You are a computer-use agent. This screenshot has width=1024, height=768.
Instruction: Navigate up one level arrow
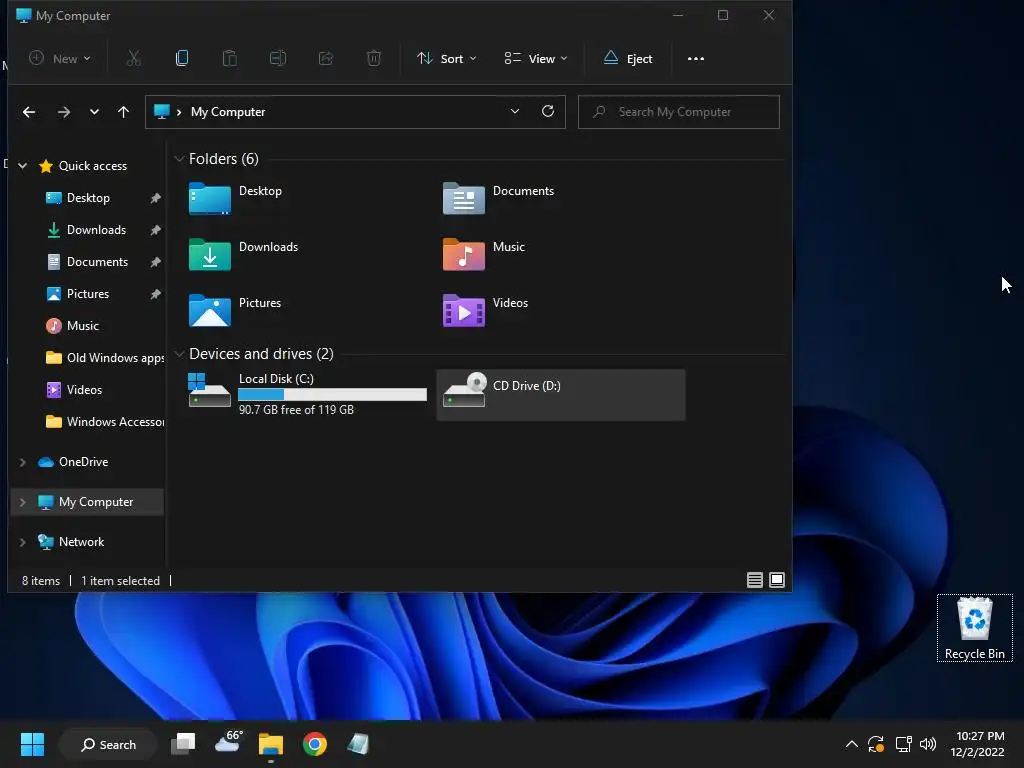tap(123, 112)
